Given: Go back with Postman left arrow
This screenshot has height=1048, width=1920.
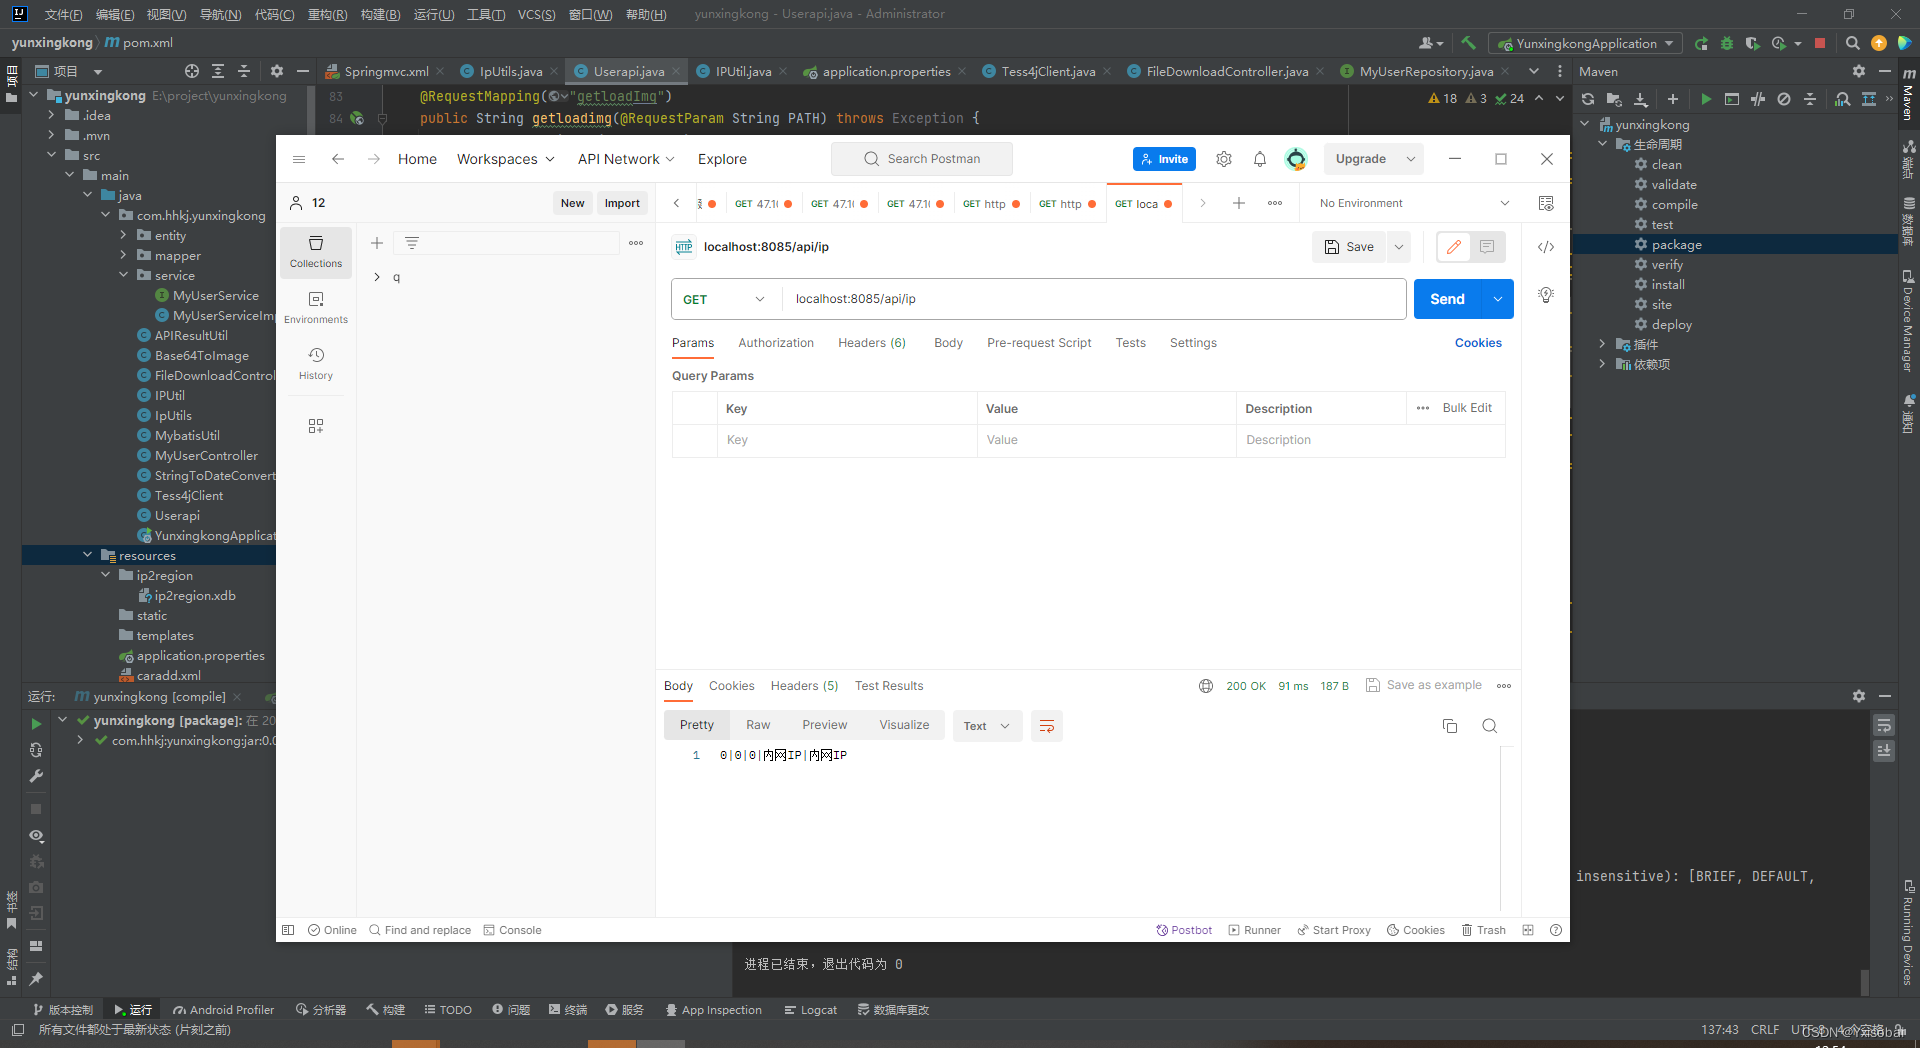Looking at the screenshot, I should (338, 159).
